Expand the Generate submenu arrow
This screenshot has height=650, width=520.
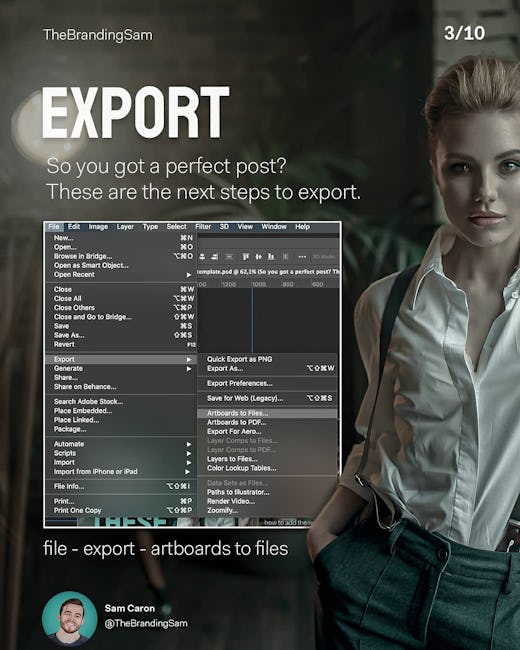[189, 369]
